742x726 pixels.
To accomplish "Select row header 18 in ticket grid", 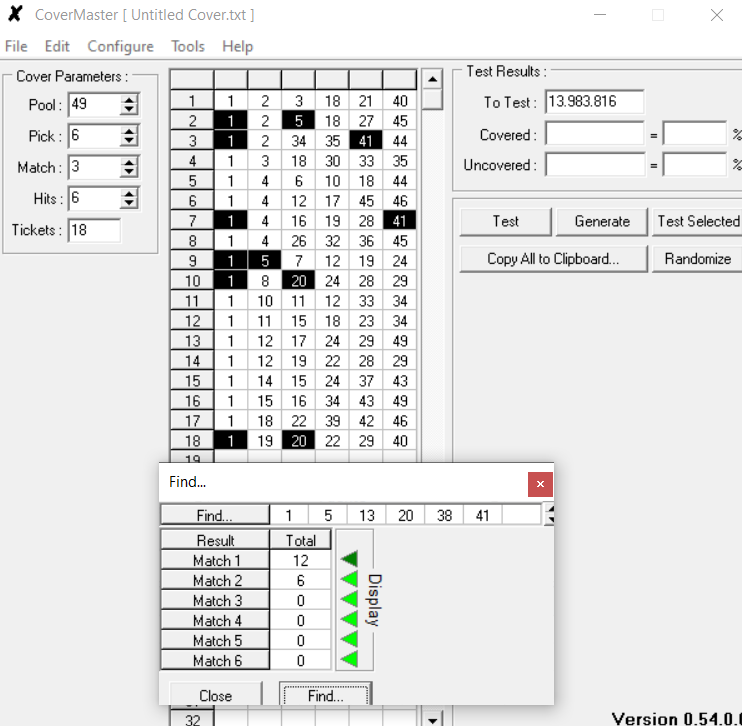I will (192, 441).
